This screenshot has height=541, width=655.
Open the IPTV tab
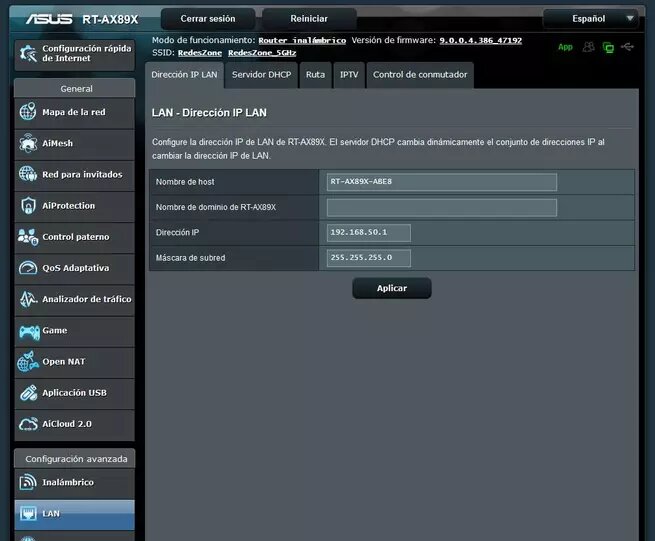[349, 74]
